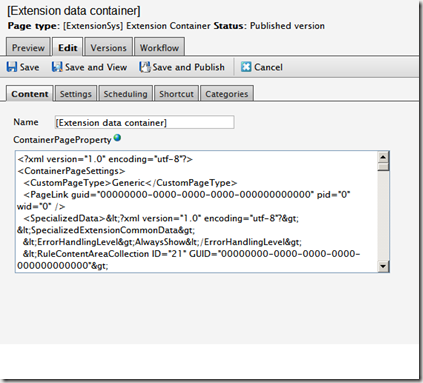Click the globe icon beside ContainerPageProperty

(117, 138)
